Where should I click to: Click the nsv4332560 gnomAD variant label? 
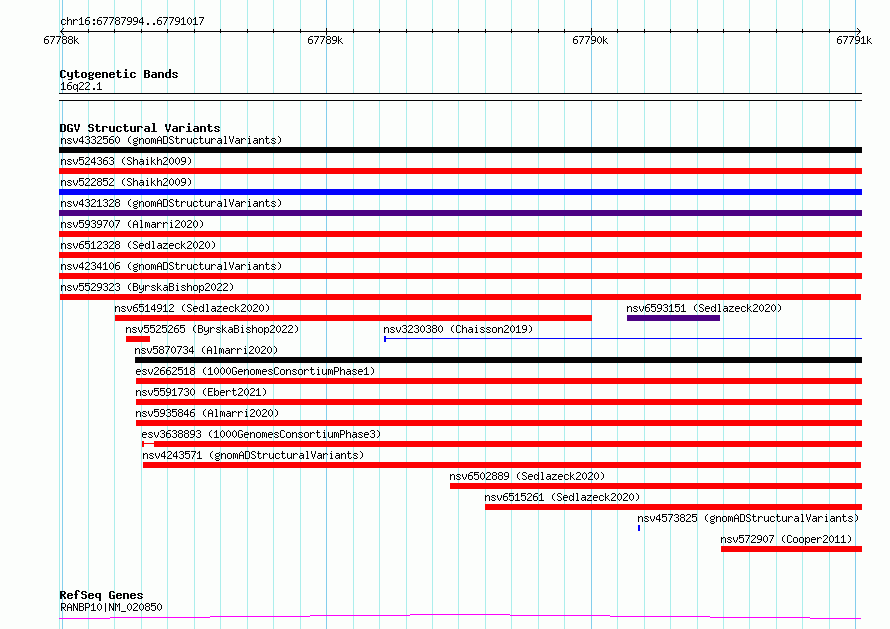tap(171, 140)
